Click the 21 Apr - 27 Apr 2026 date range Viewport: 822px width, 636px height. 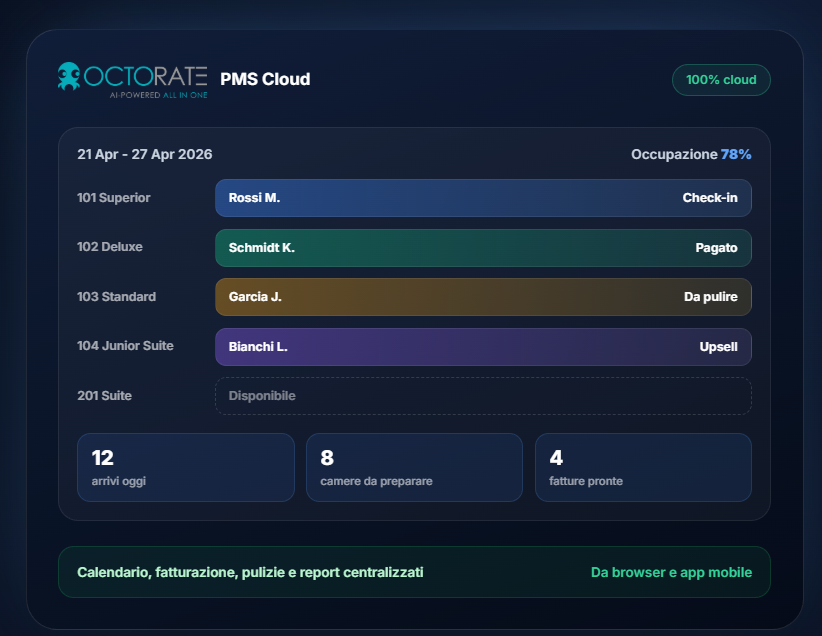click(145, 154)
